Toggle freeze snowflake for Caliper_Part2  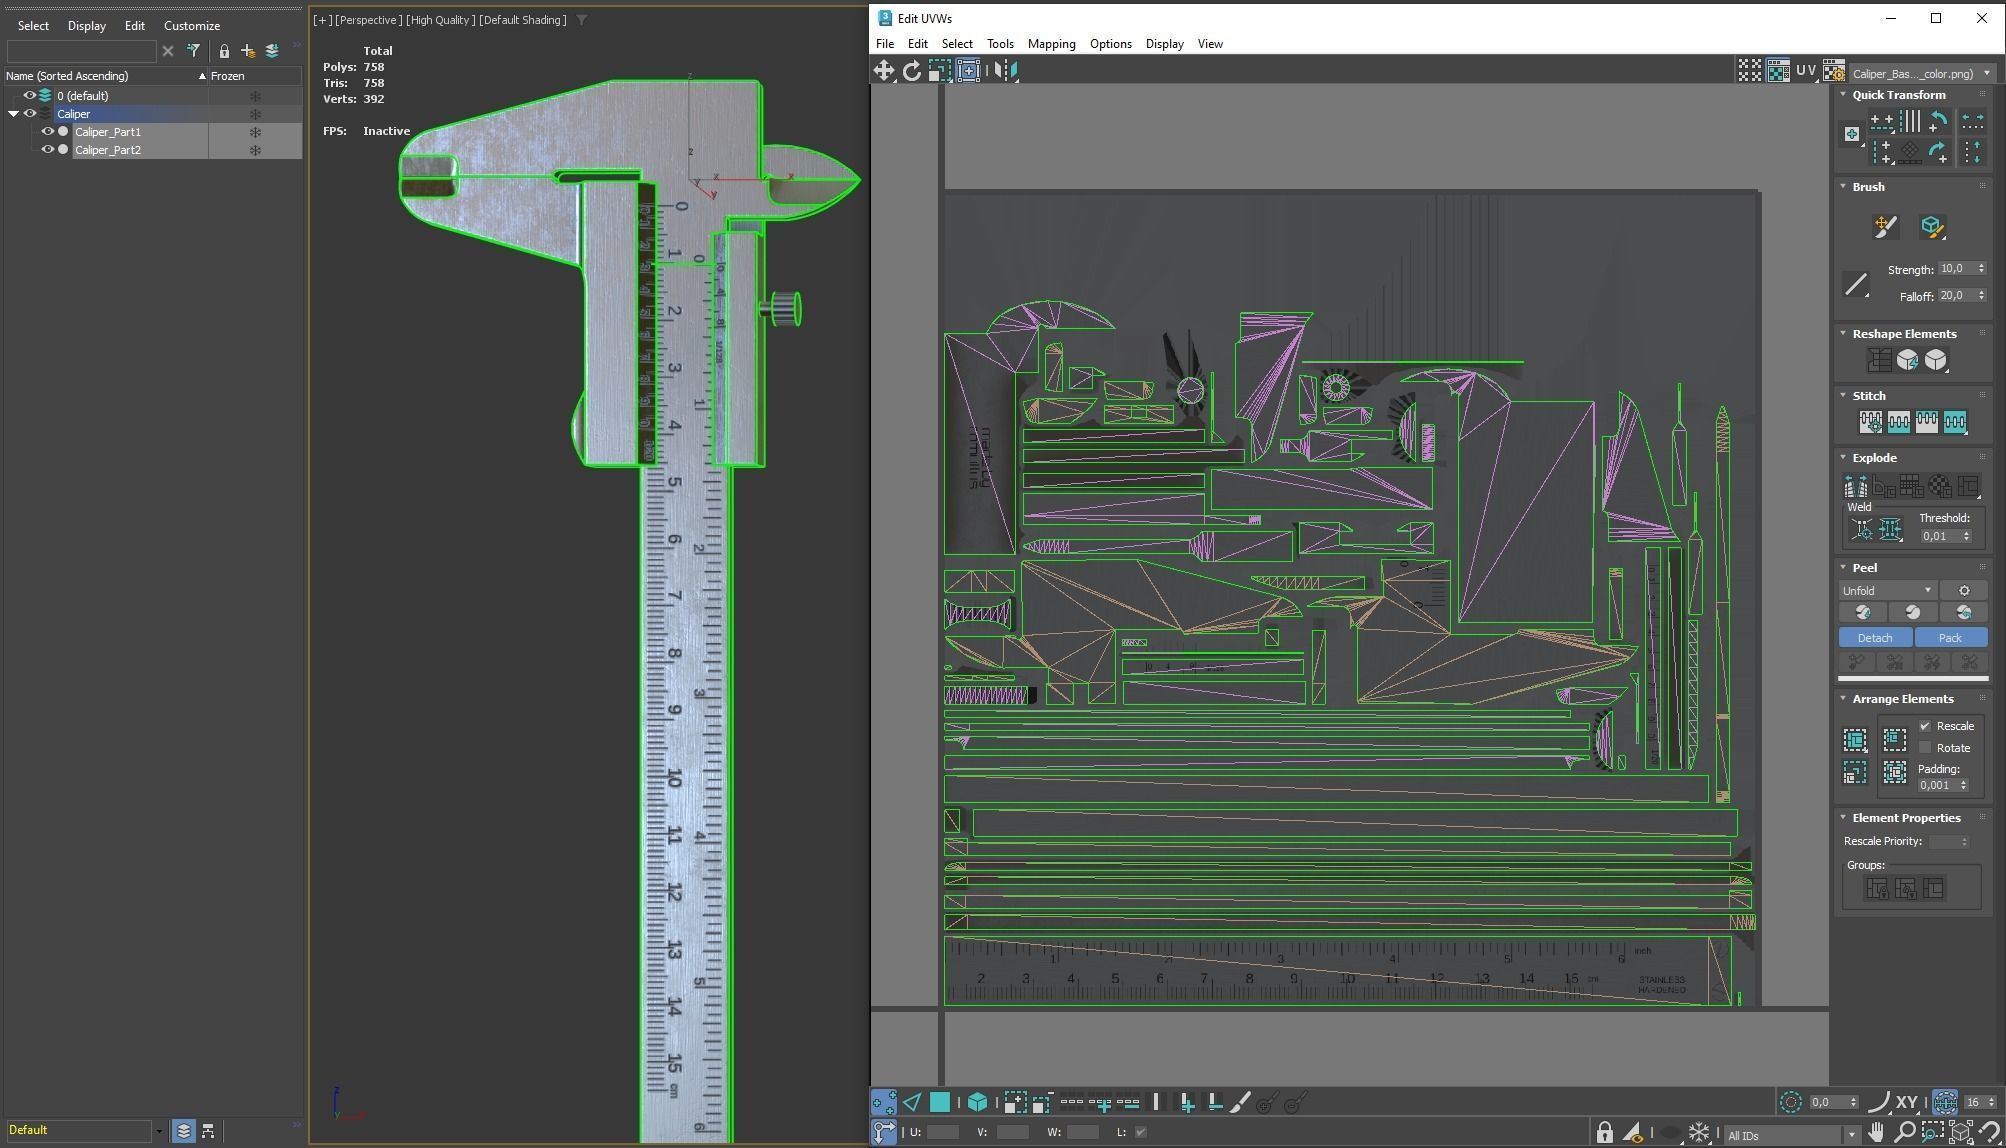coord(255,150)
